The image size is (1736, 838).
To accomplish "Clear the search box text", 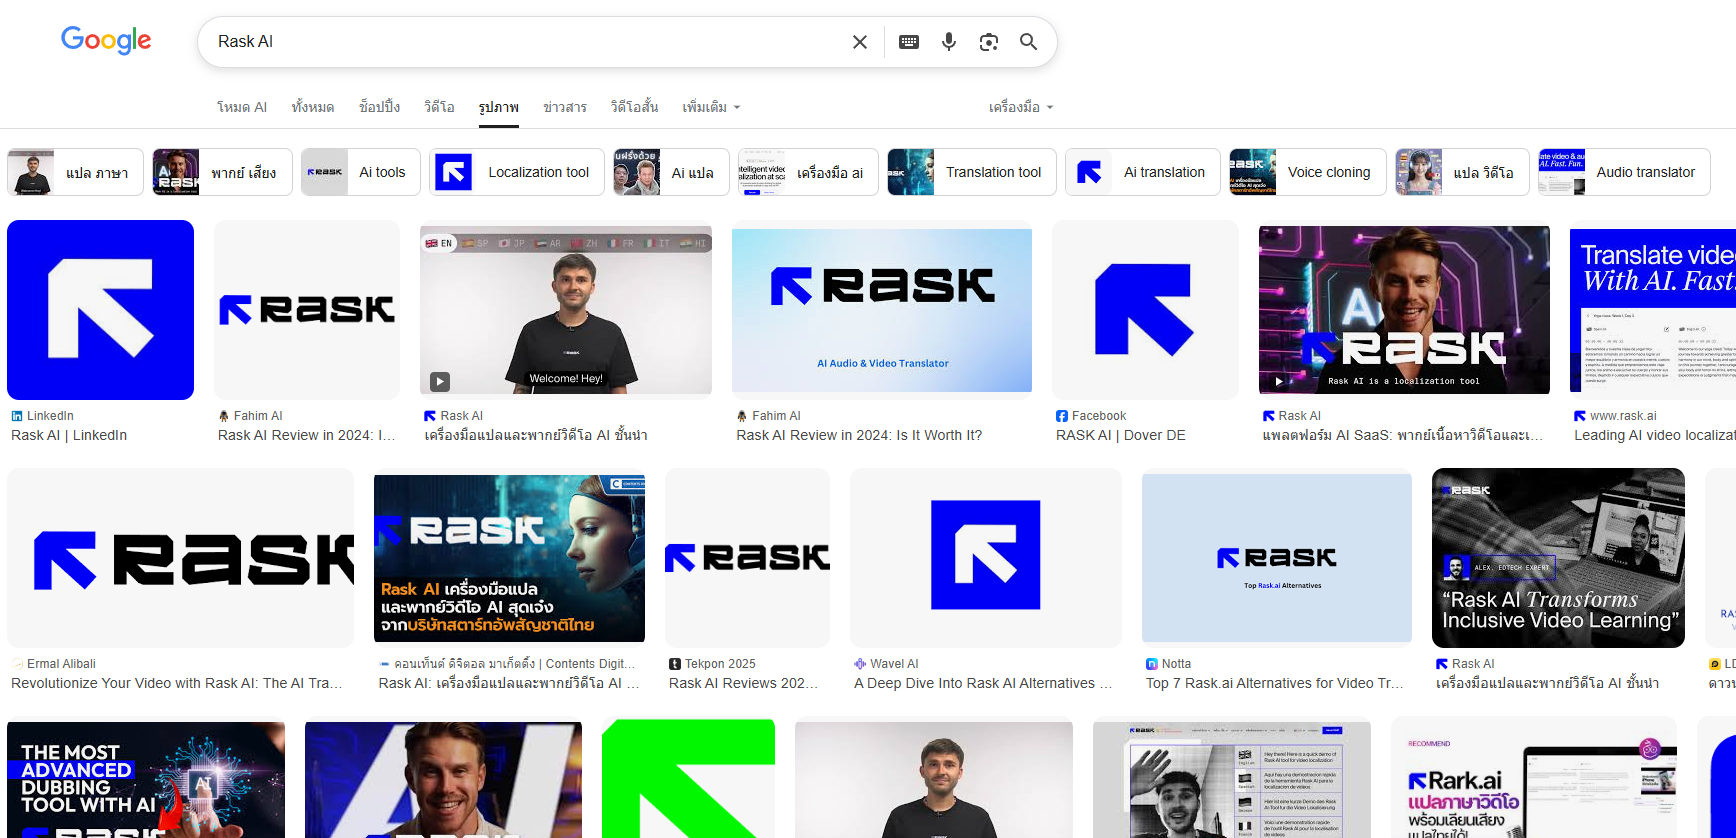I will click(859, 42).
